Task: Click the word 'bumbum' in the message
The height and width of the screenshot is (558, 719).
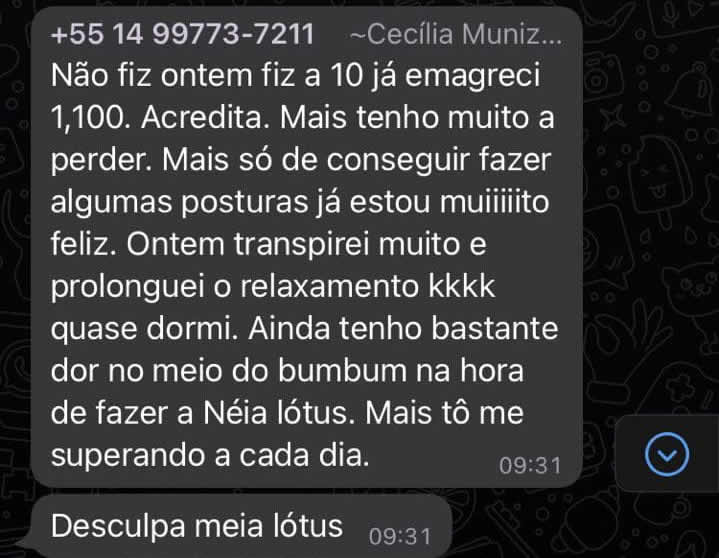Action: (343, 370)
